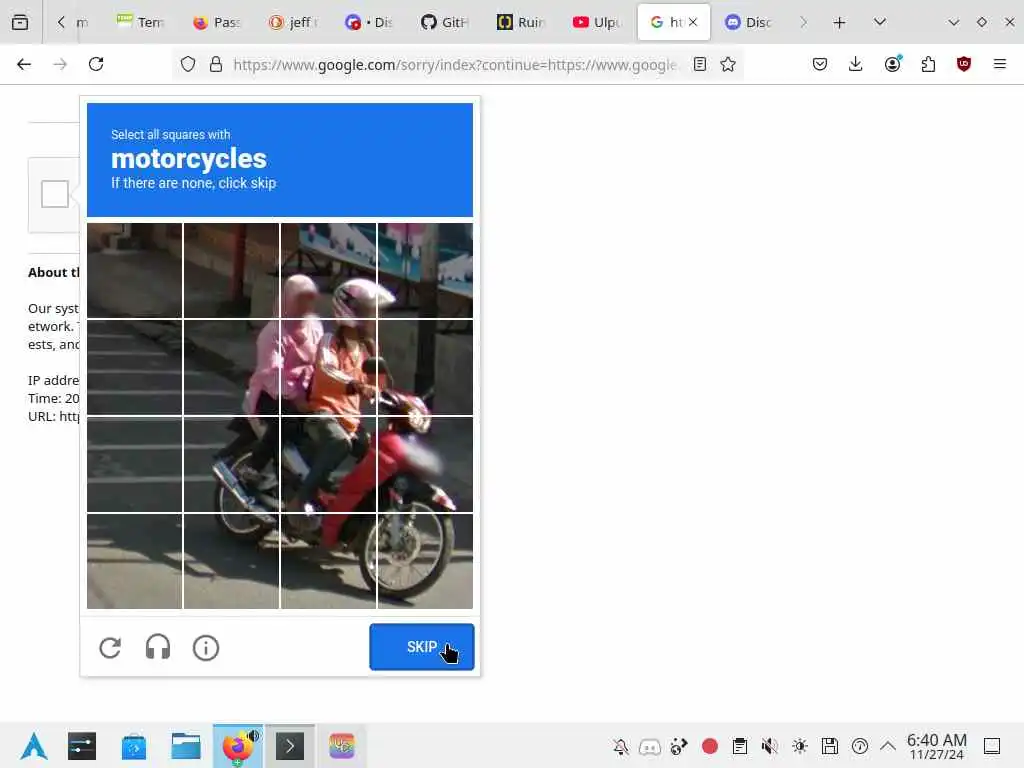
Task: Switch to the Ruin tab
Action: point(521,22)
